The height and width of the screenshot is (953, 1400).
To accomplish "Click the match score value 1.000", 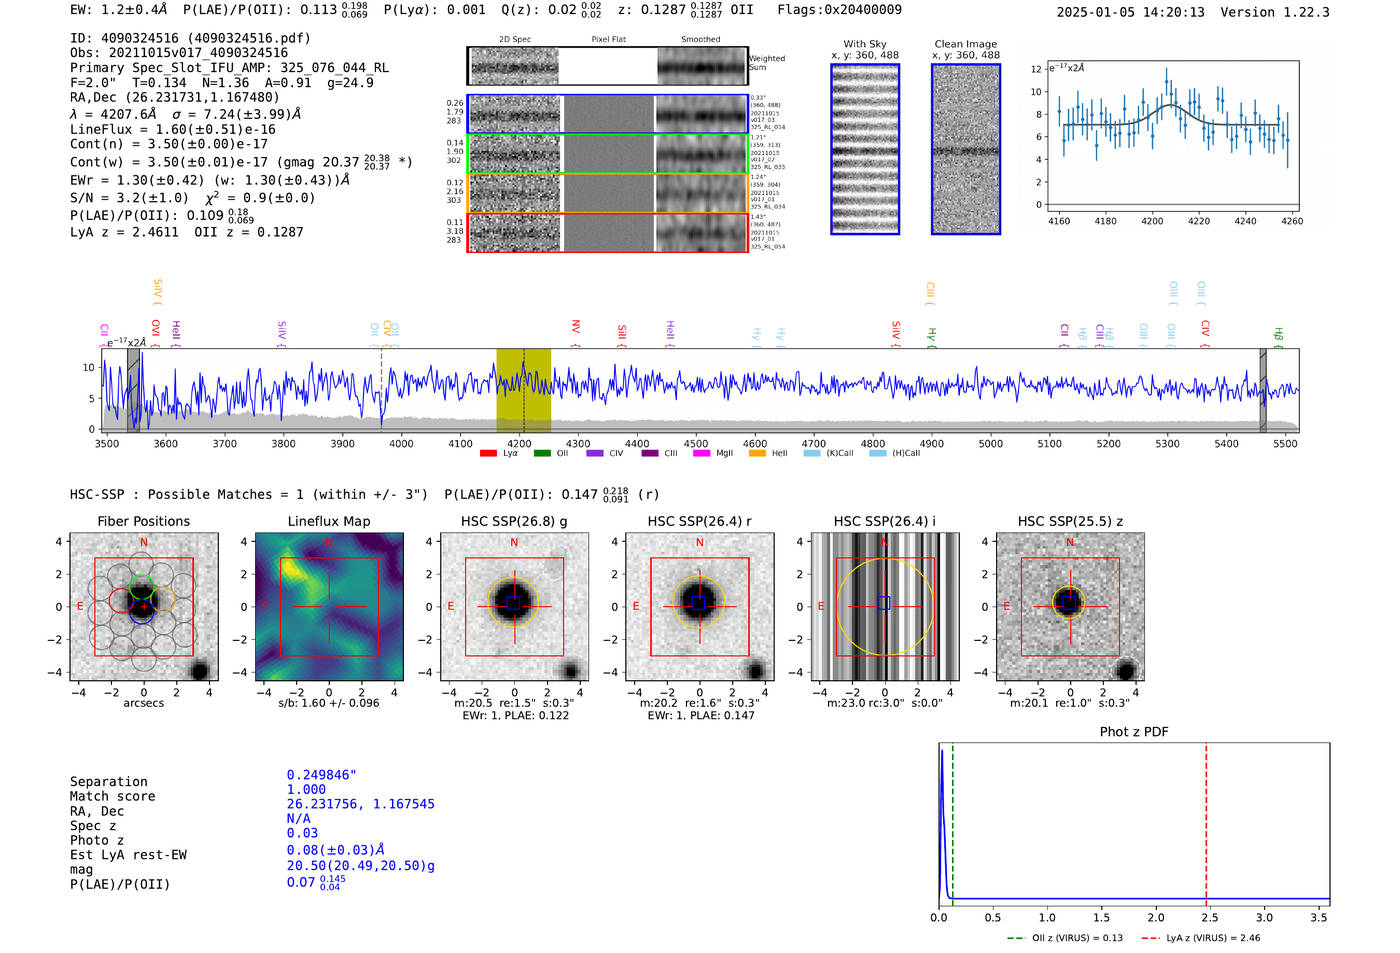I will [x=306, y=789].
